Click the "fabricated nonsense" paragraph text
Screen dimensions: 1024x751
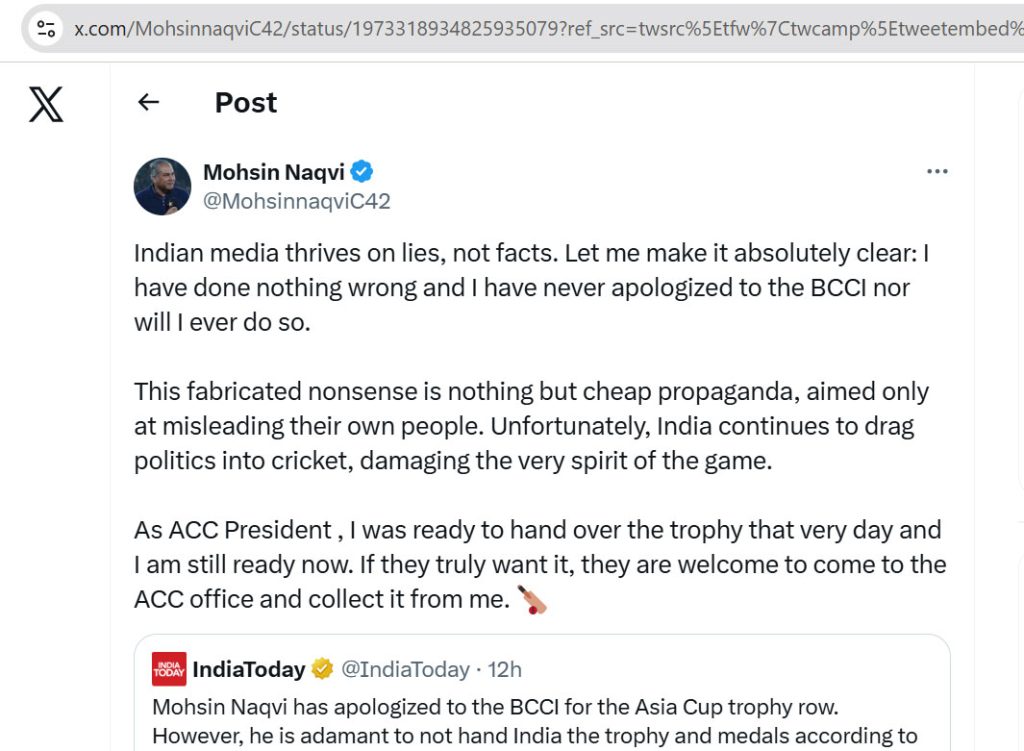531,426
